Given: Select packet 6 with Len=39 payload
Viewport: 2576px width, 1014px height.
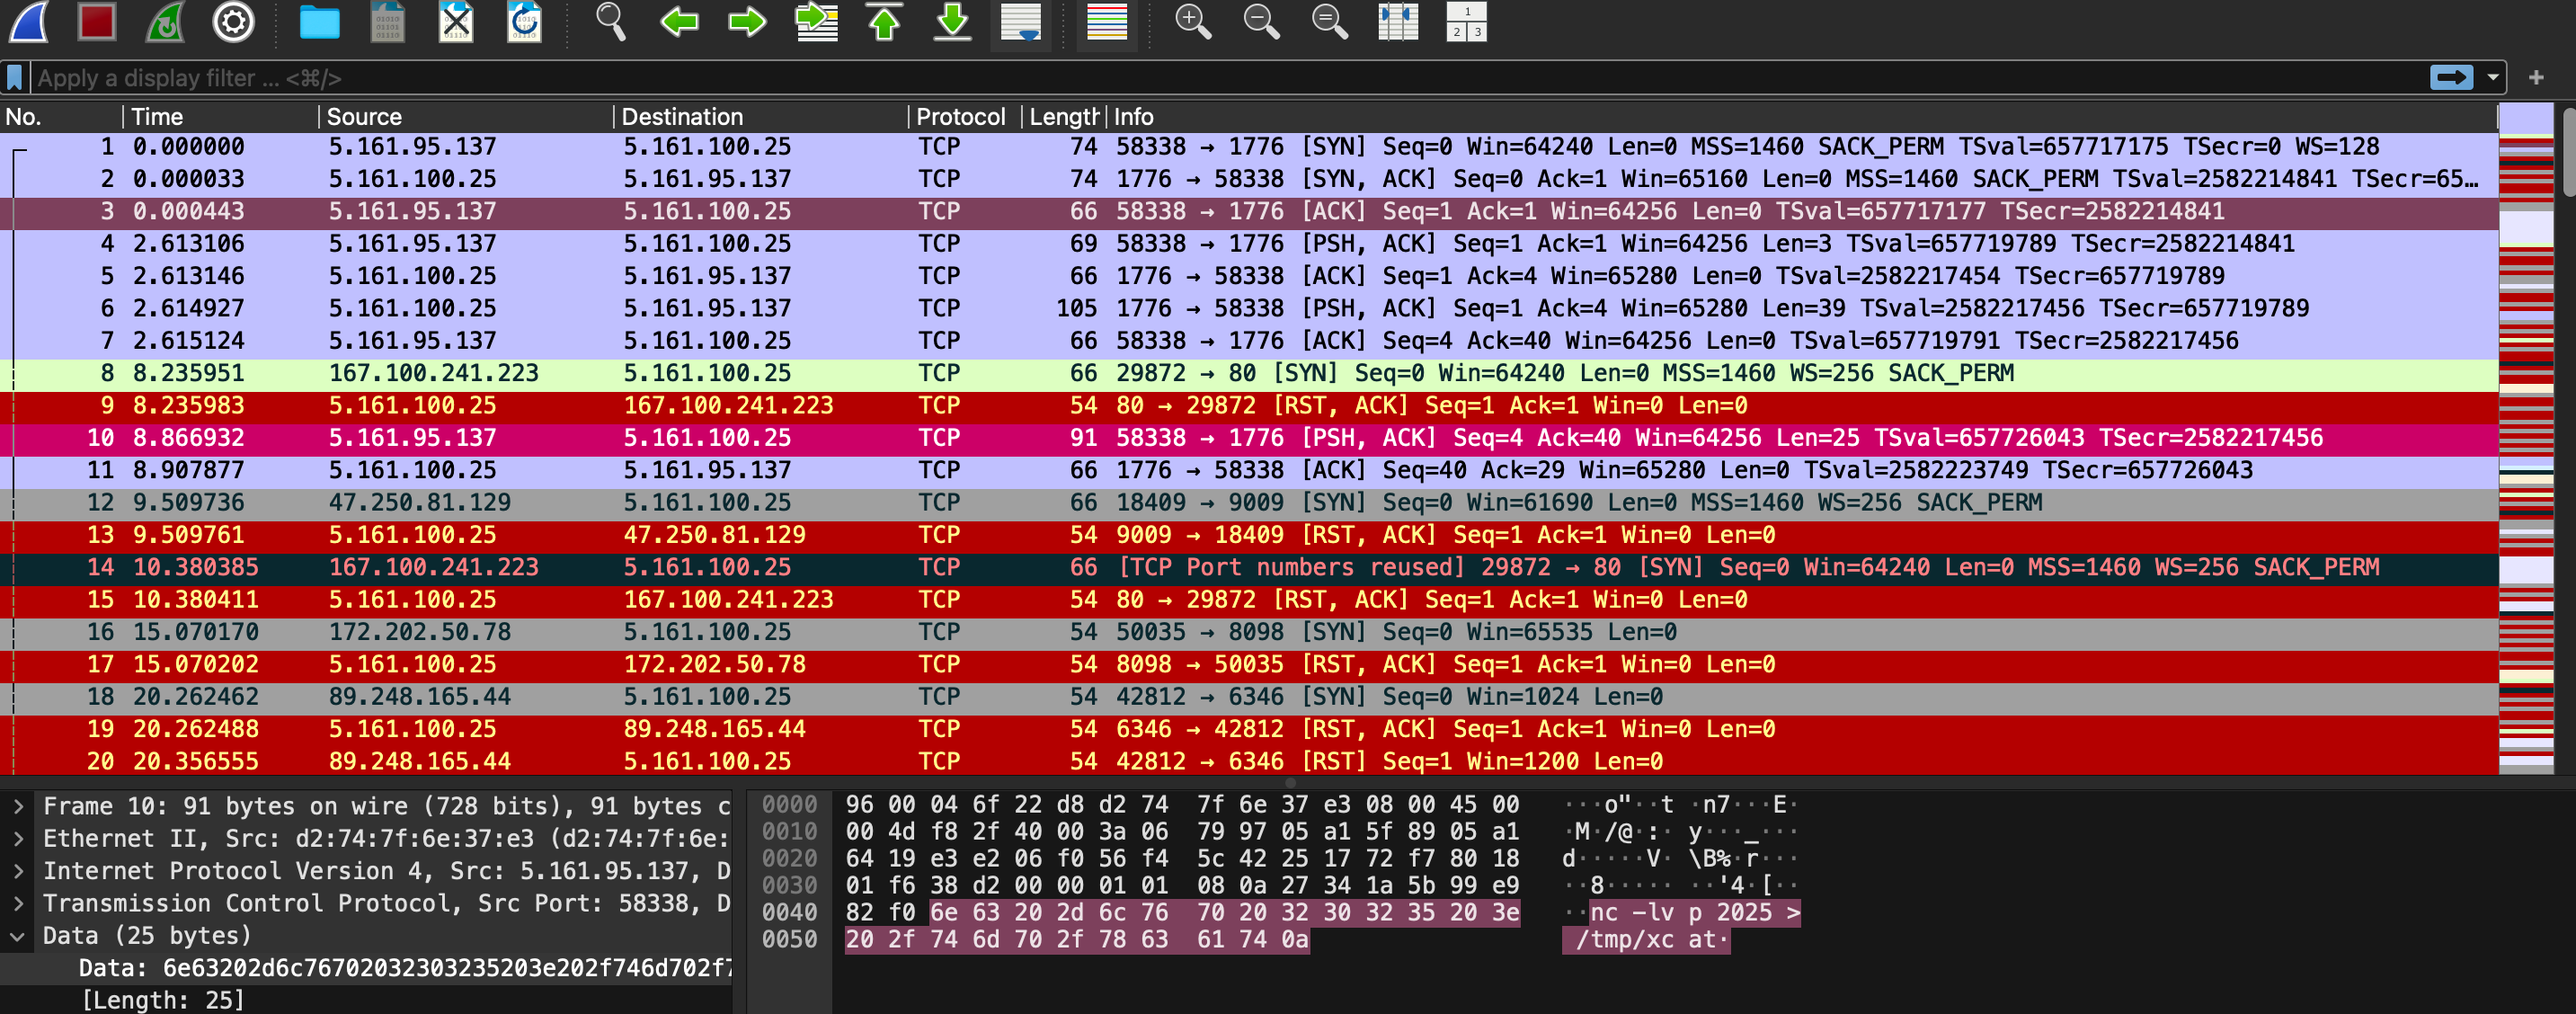Looking at the screenshot, I should point(1248,309).
